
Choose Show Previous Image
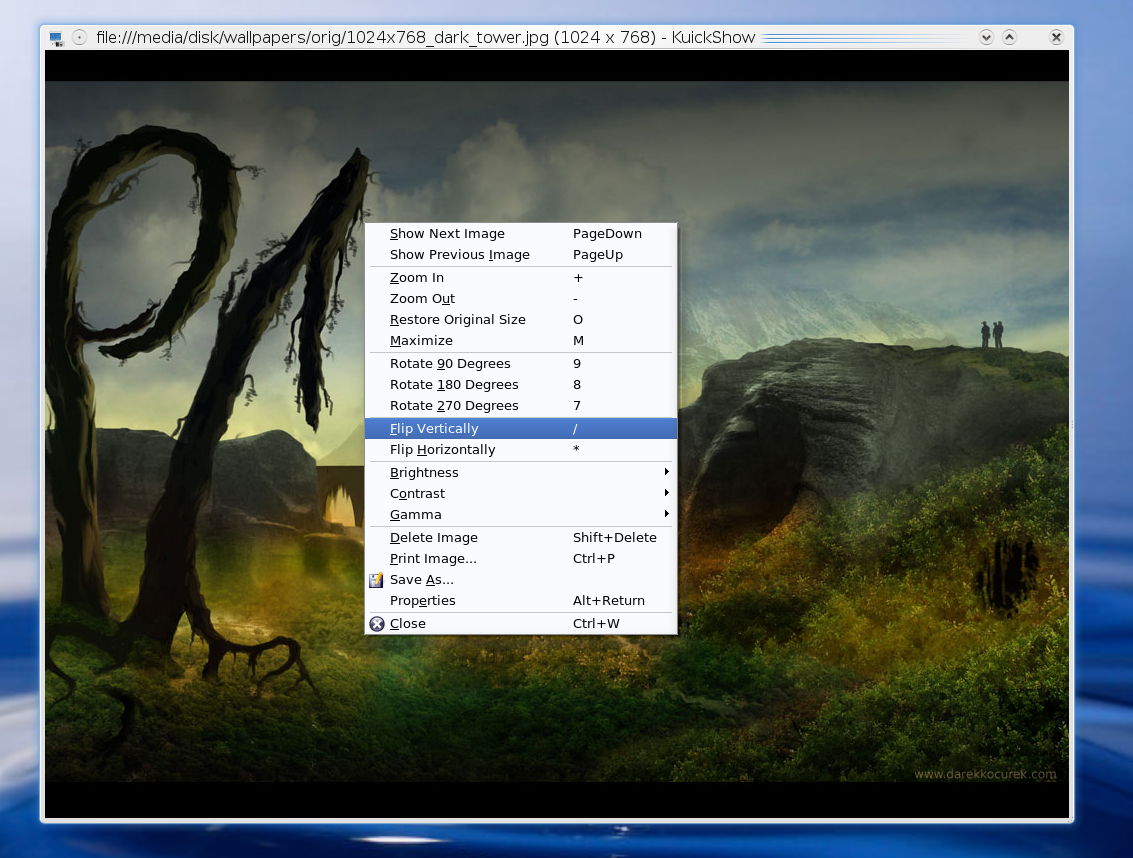[x=521, y=254]
